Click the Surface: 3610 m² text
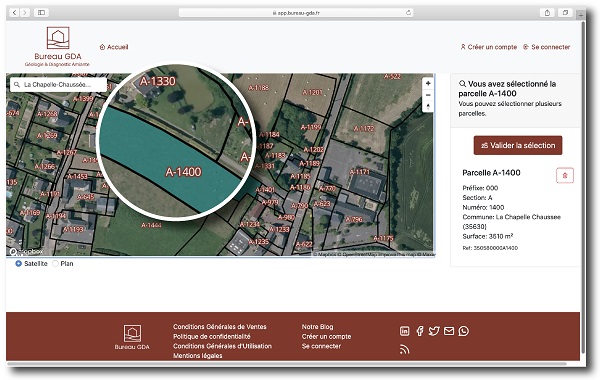Viewport: 600px width, 380px height. click(x=488, y=236)
